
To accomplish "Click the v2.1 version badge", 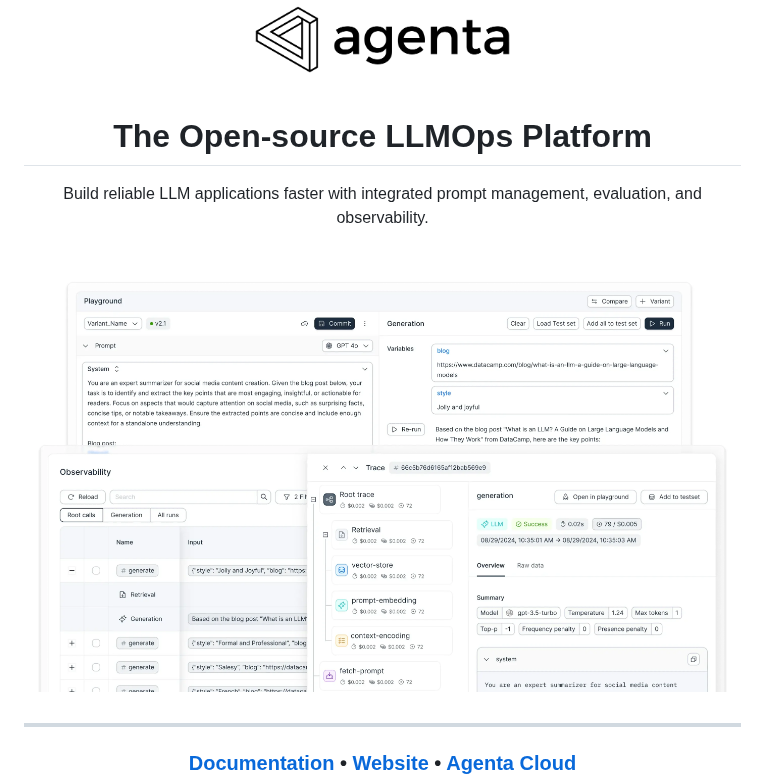I will pos(158,324).
